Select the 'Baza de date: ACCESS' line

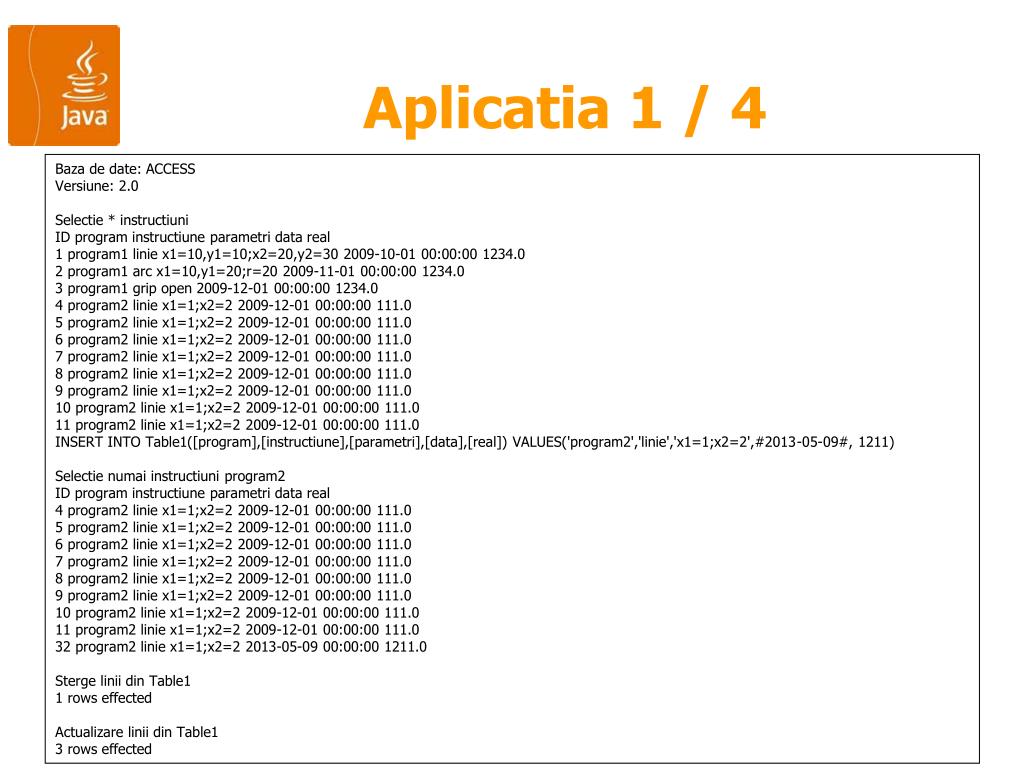[x=125, y=169]
